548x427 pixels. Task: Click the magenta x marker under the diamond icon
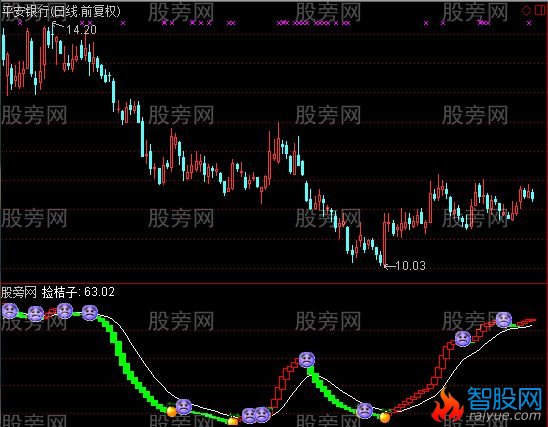[529, 23]
